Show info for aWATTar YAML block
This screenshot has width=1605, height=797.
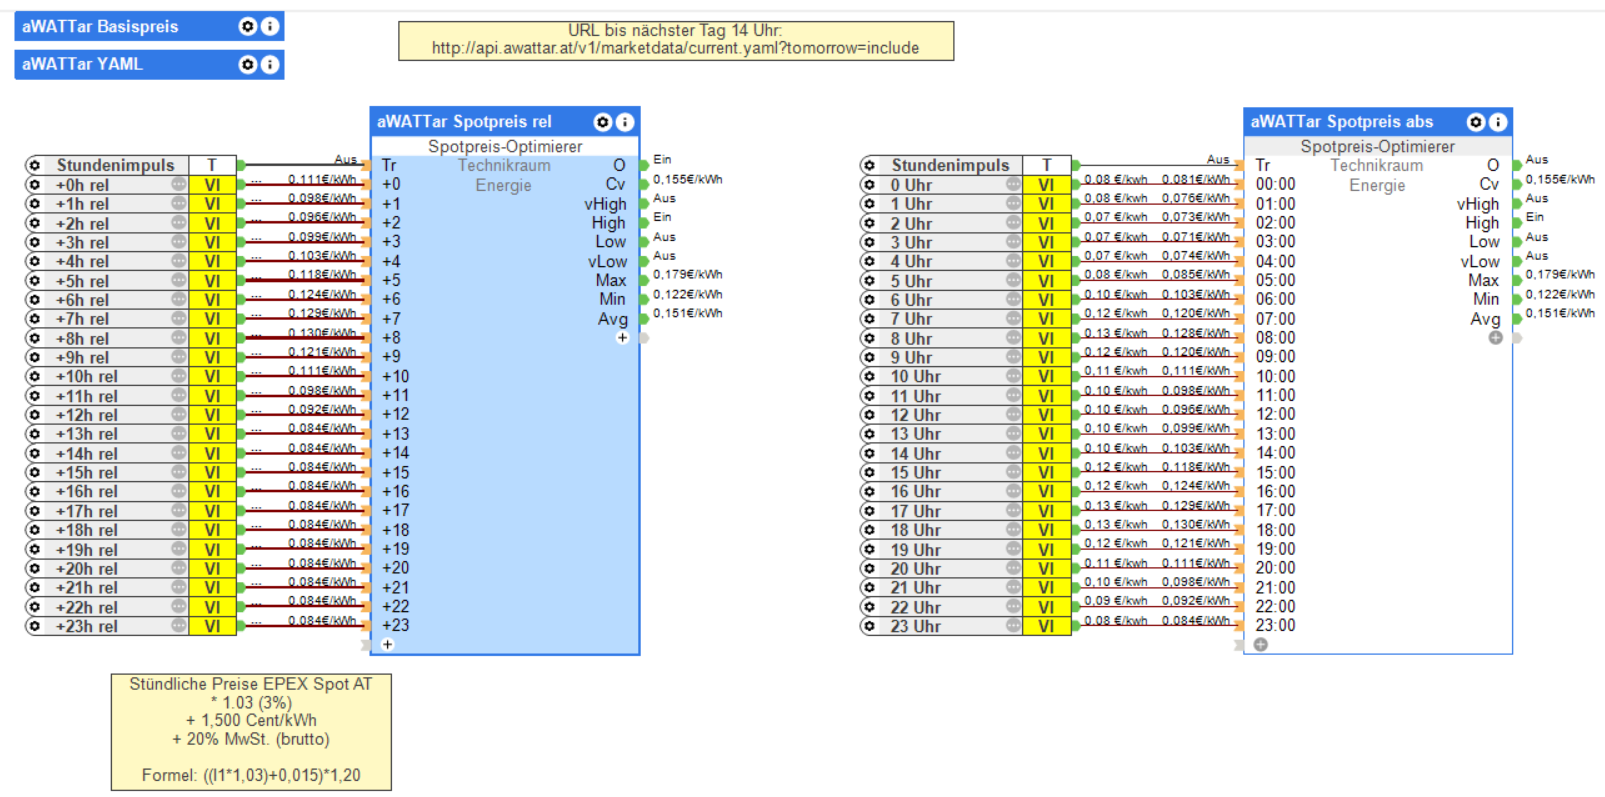click(x=270, y=65)
